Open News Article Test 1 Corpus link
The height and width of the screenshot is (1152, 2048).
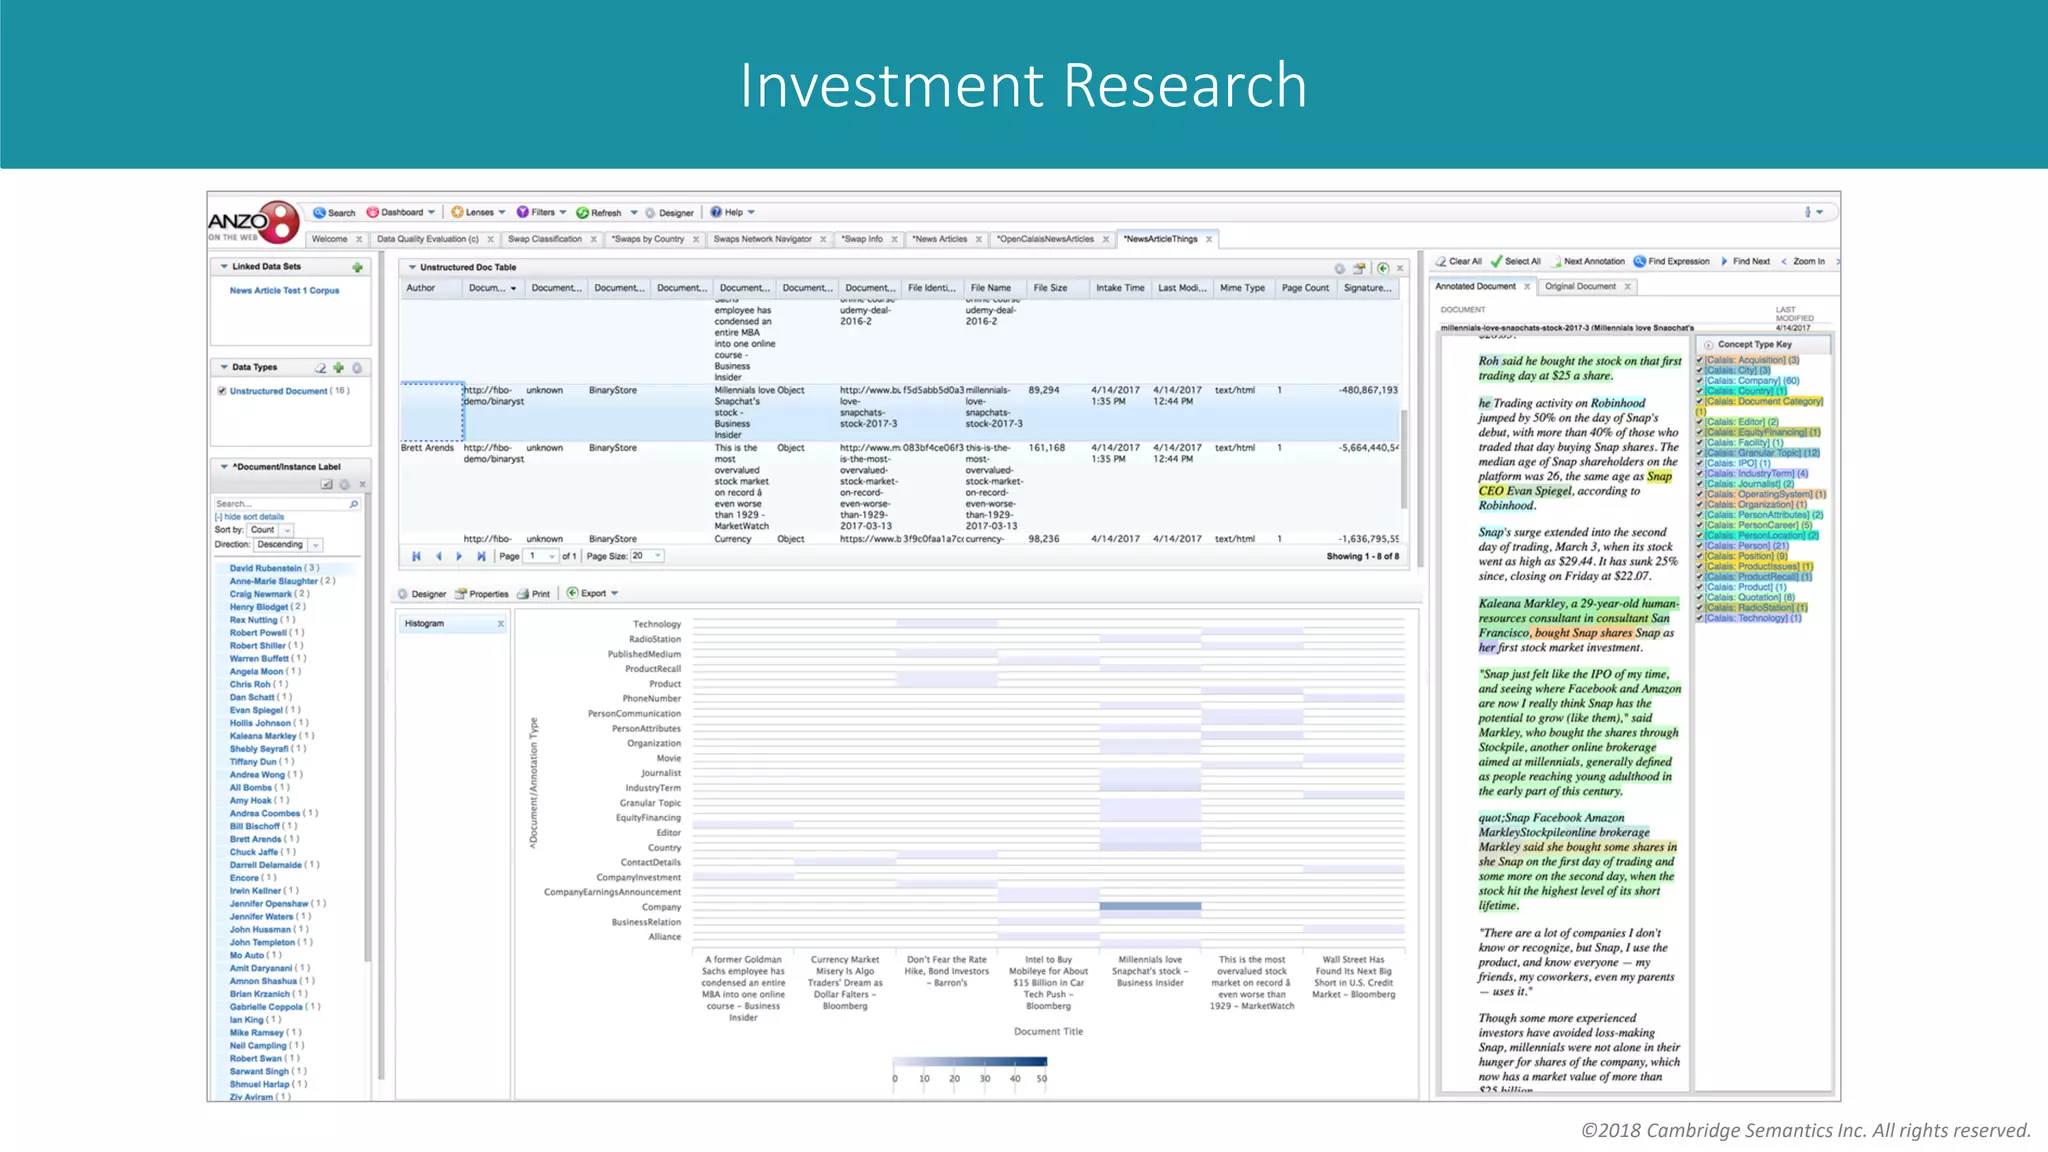(x=284, y=291)
